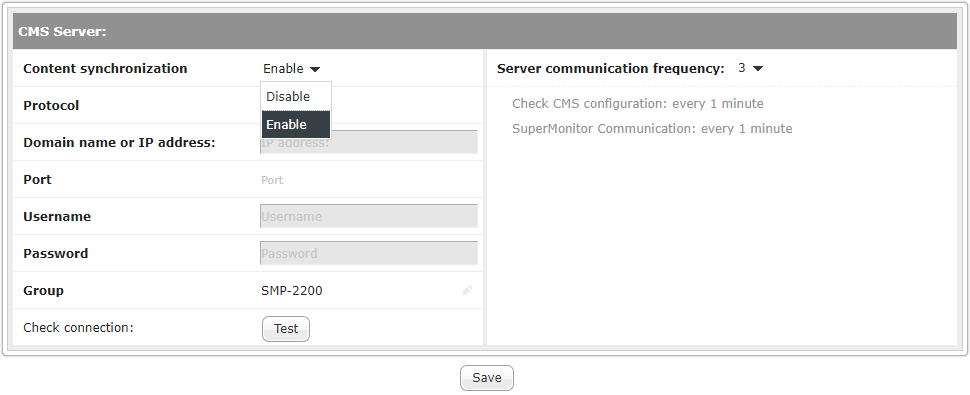This screenshot has height=395, width=970.
Task: Click the Test button for Check connection
Action: click(286, 329)
